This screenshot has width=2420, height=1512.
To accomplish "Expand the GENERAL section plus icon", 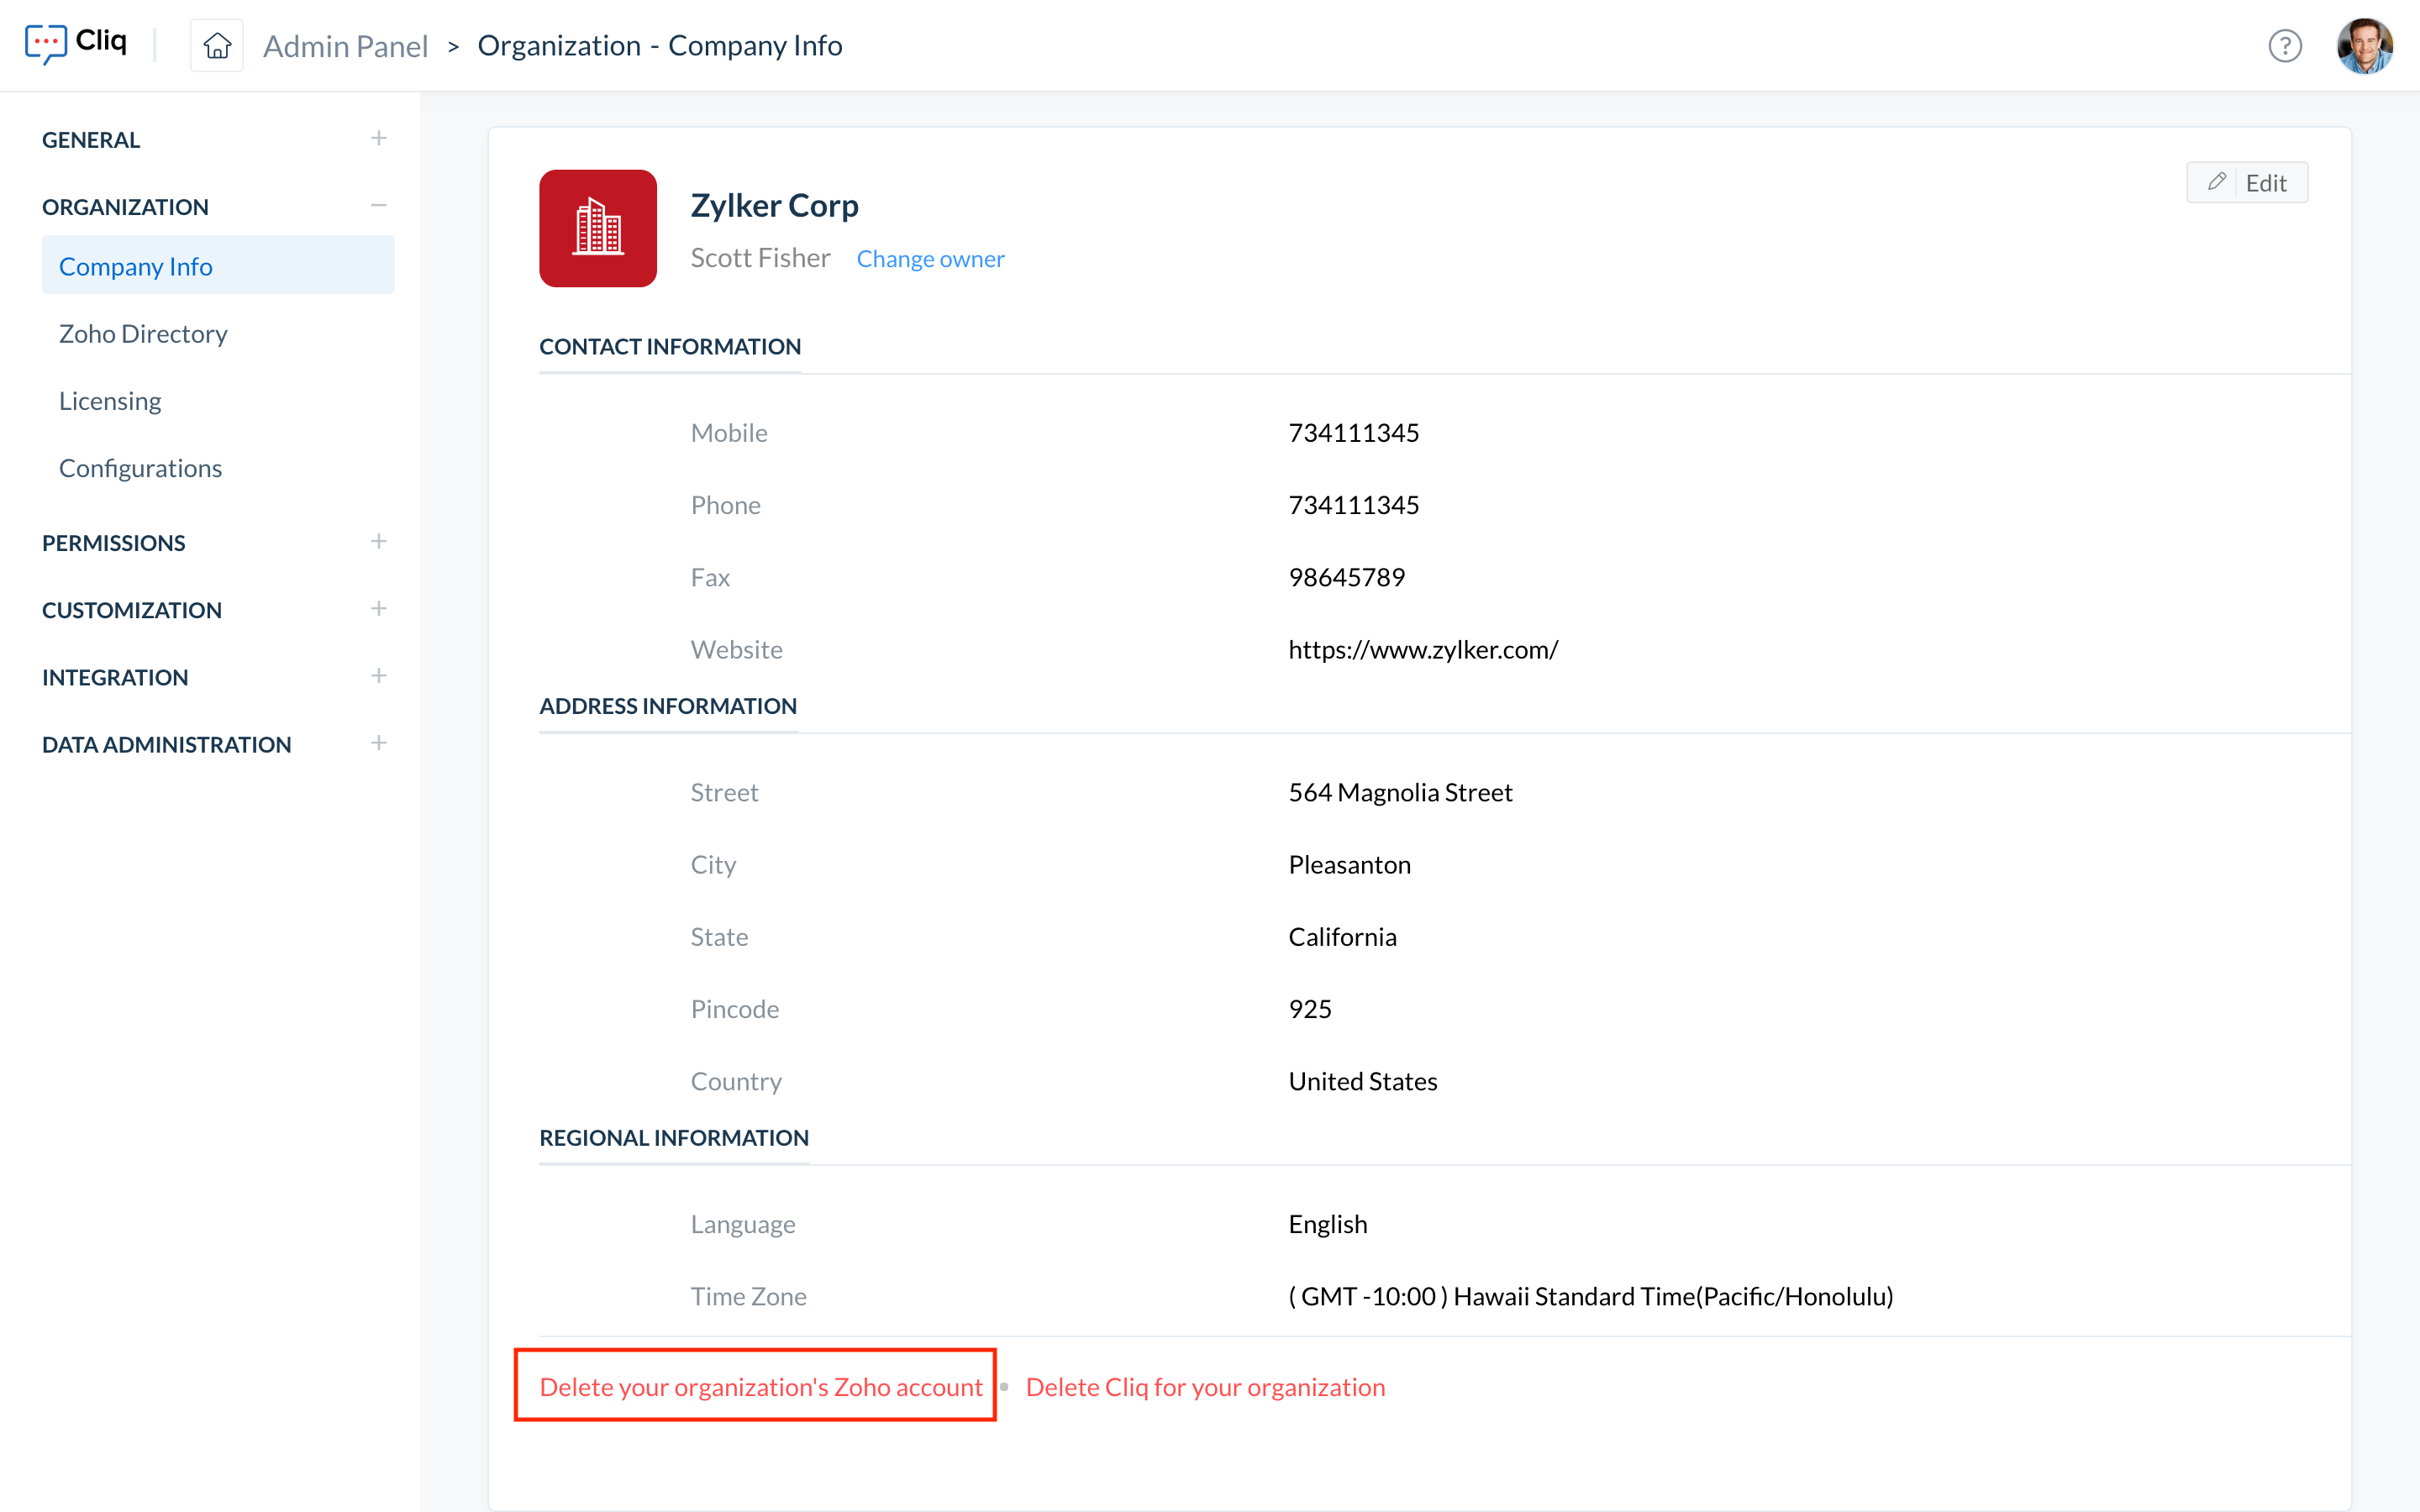I will [x=378, y=139].
